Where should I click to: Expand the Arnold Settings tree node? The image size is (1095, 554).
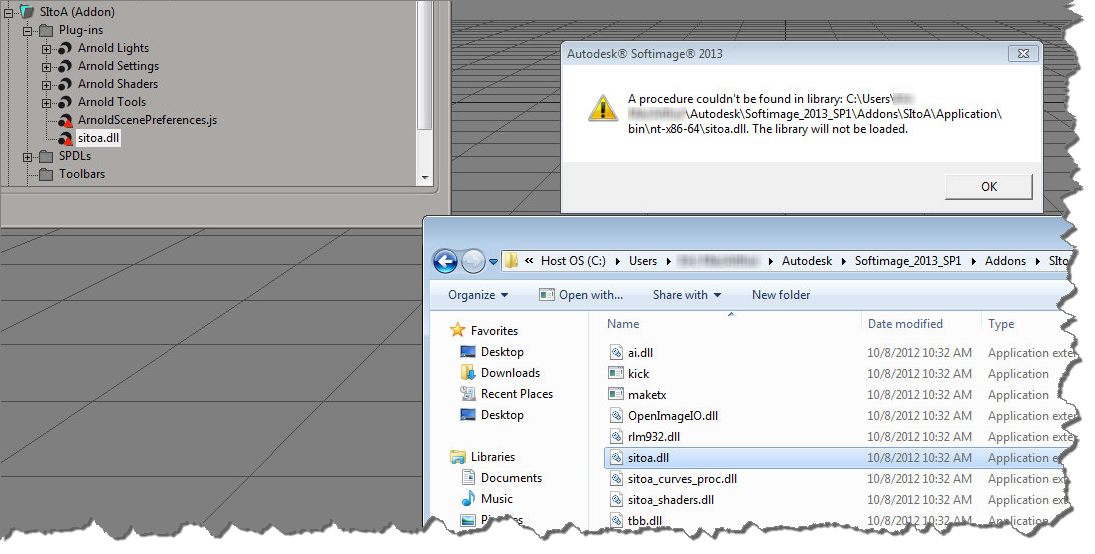[46, 67]
